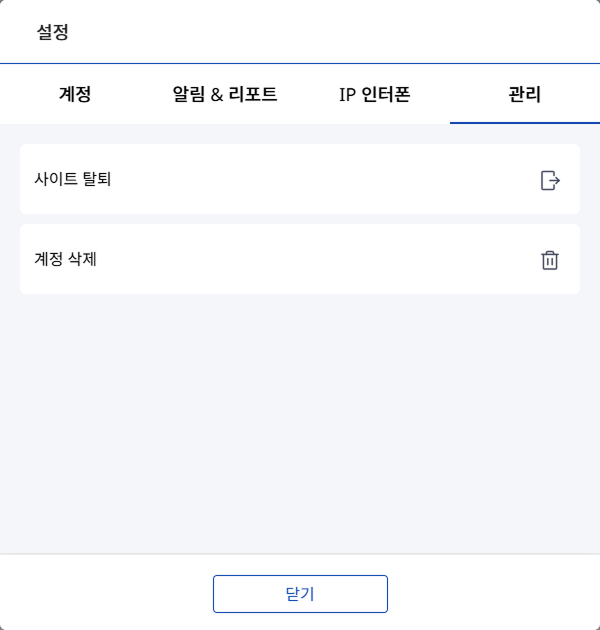Click the 계정 삭제 label text
600x630 pixels.
click(x=65, y=260)
